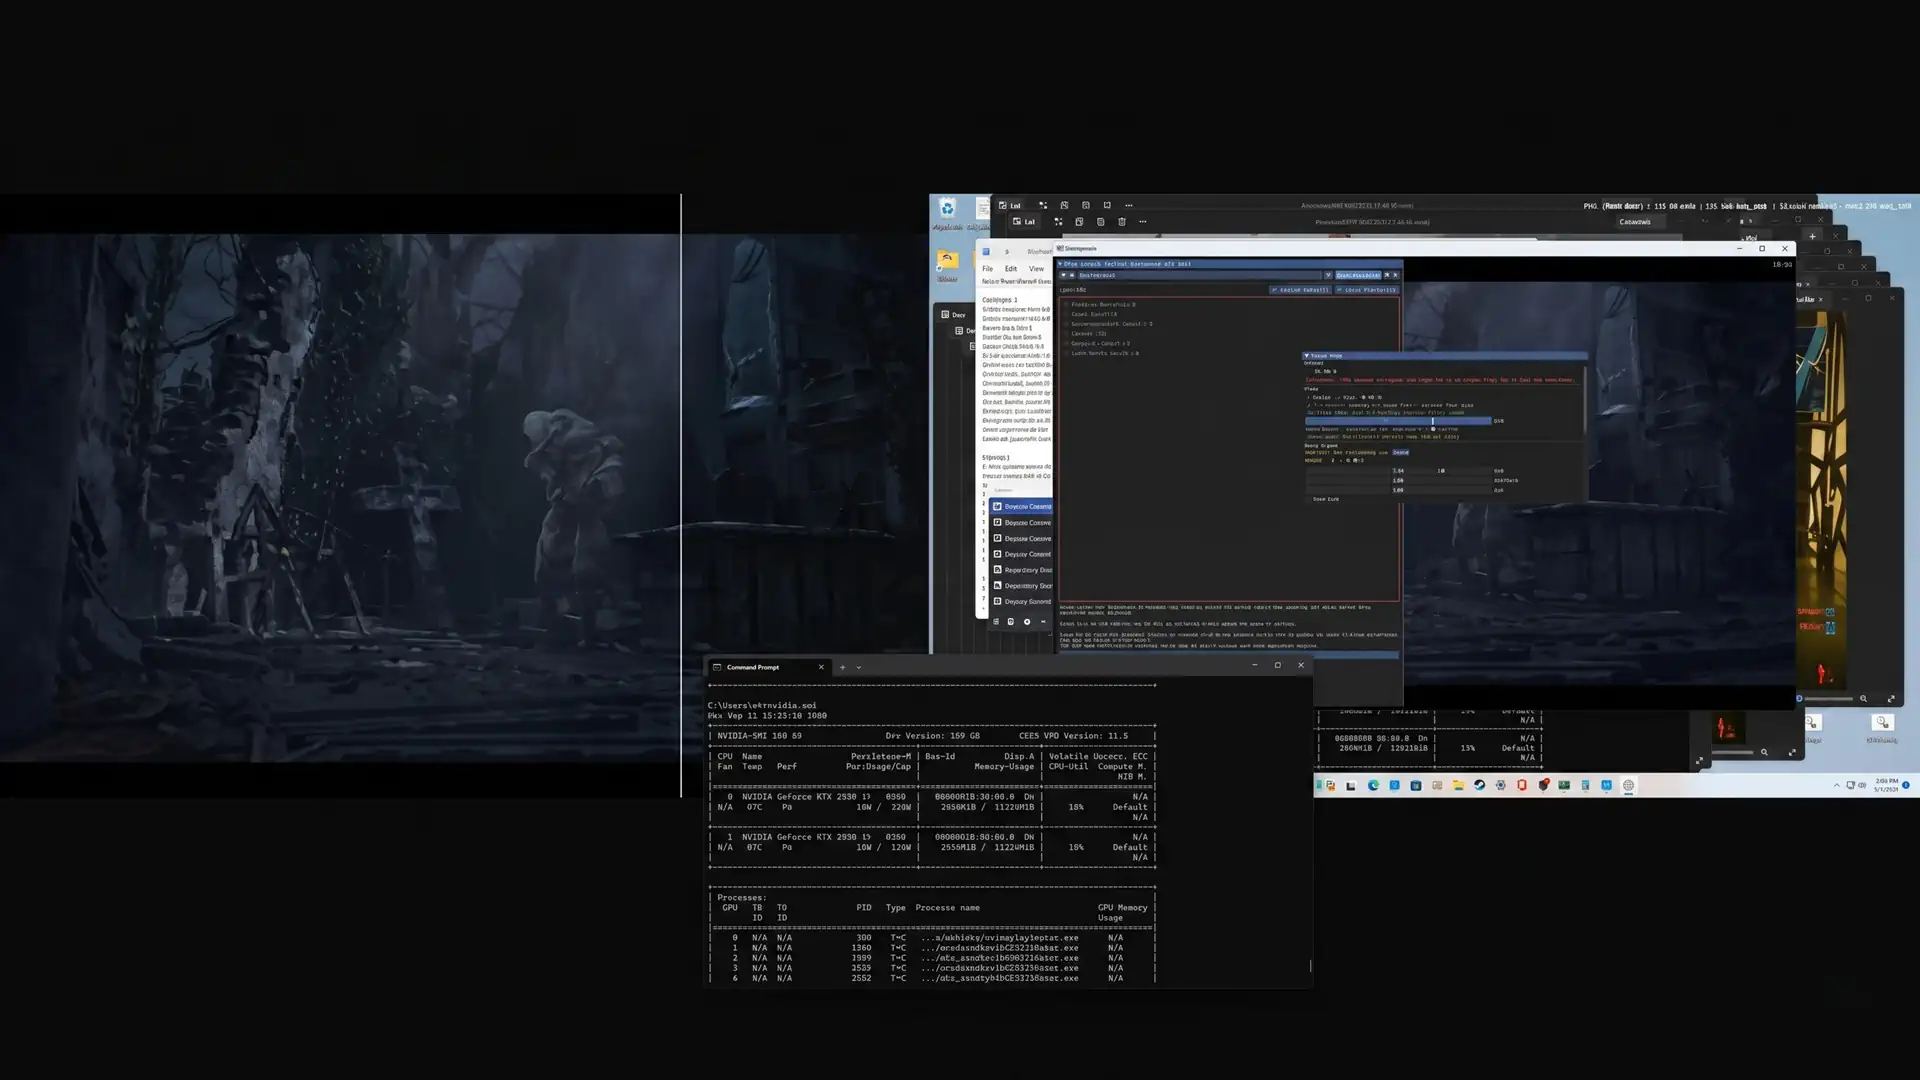
Task: Click the pin icon right of highlighted debug button
Action: [x=1387, y=275]
